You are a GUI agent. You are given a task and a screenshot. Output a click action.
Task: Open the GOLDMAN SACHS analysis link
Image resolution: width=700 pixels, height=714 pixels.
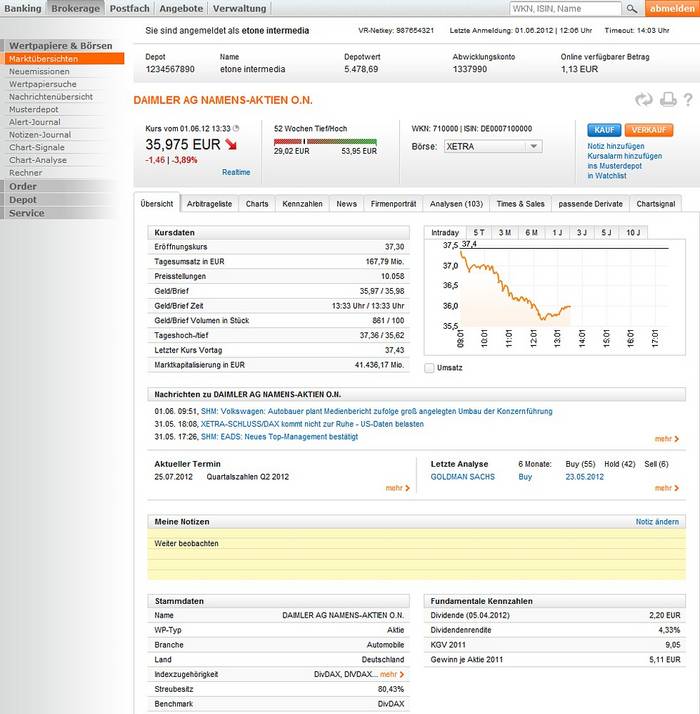(x=463, y=477)
